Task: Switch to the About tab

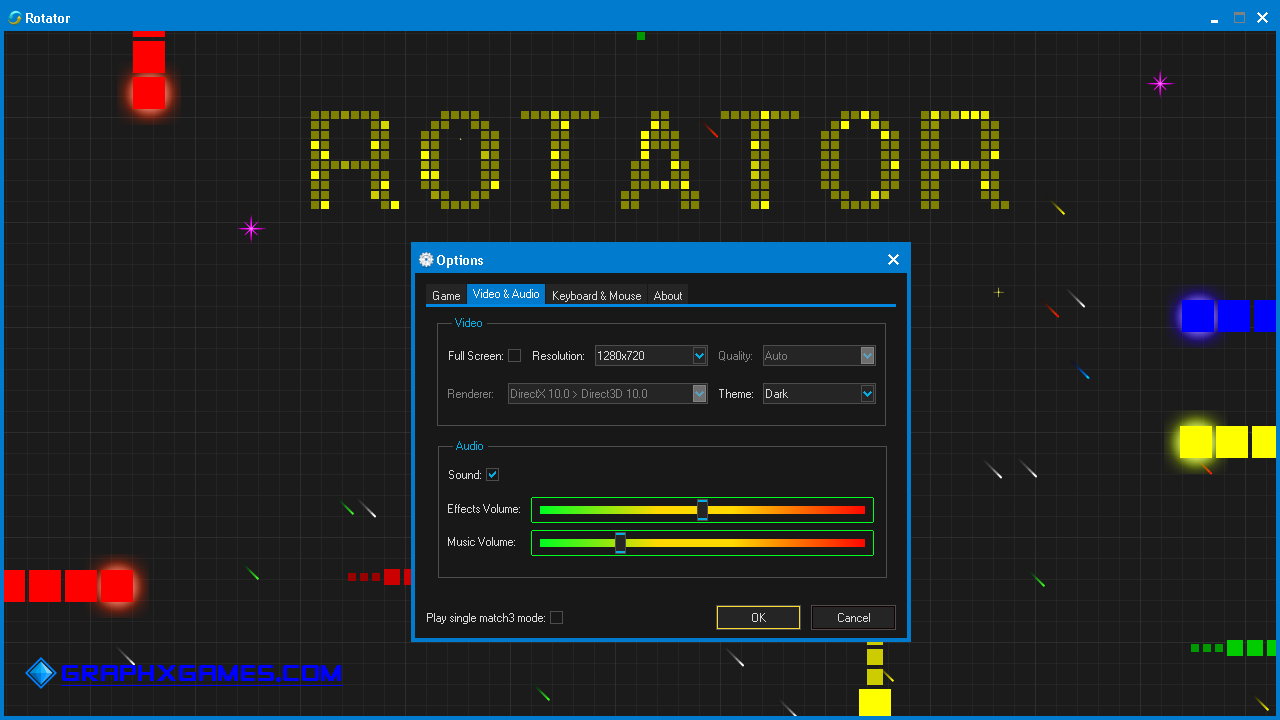Action: coord(667,296)
